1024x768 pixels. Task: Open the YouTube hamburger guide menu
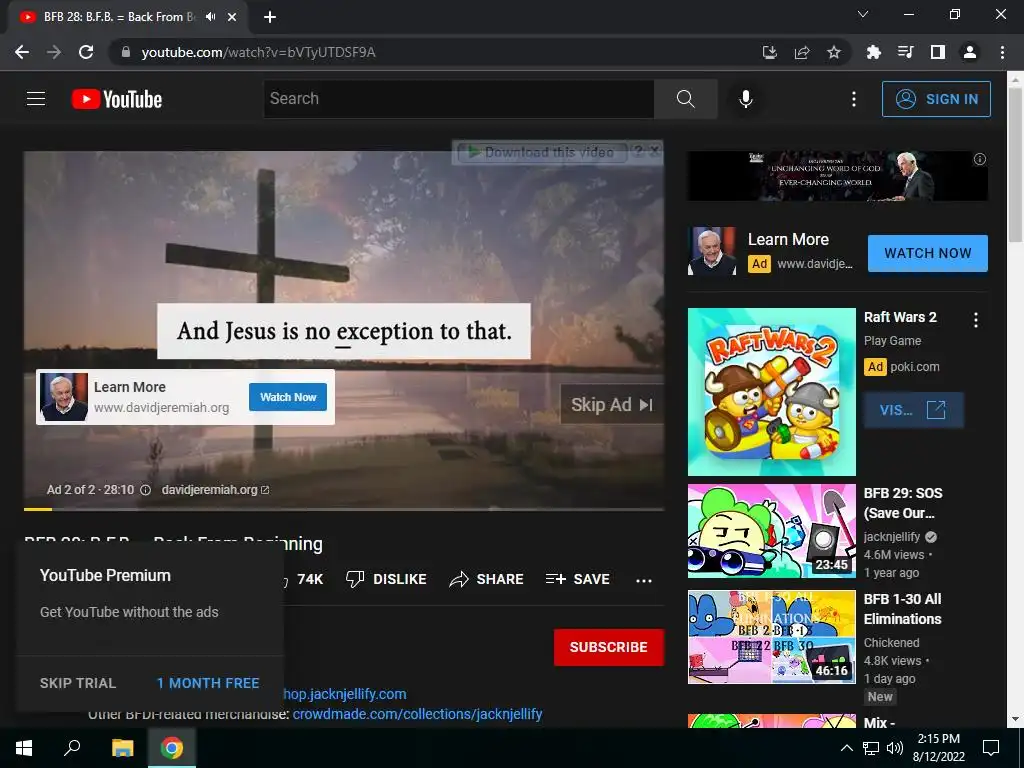pyautogui.click(x=36, y=99)
